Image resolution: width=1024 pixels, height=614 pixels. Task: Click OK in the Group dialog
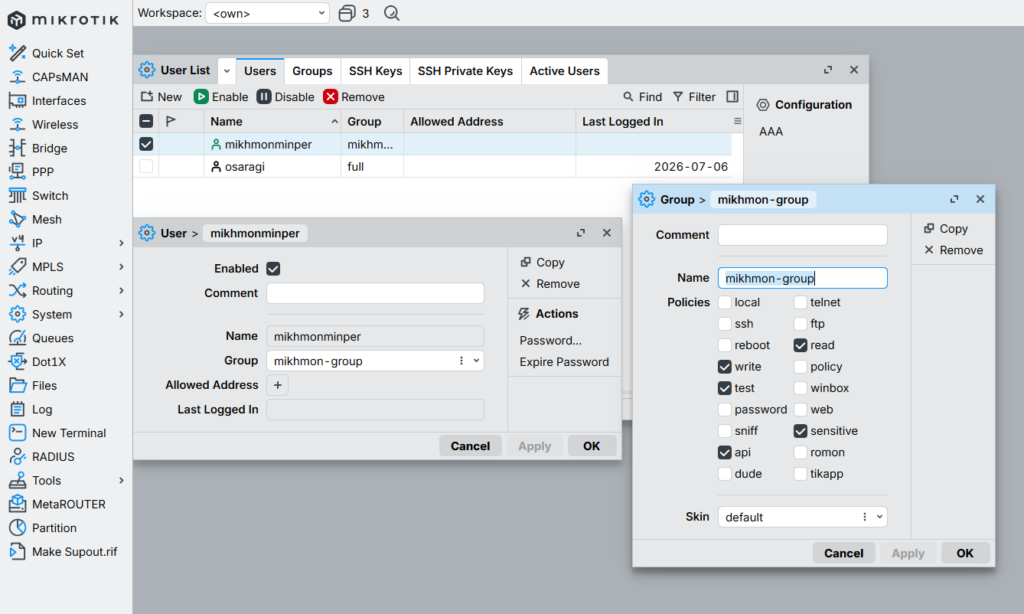click(x=965, y=553)
